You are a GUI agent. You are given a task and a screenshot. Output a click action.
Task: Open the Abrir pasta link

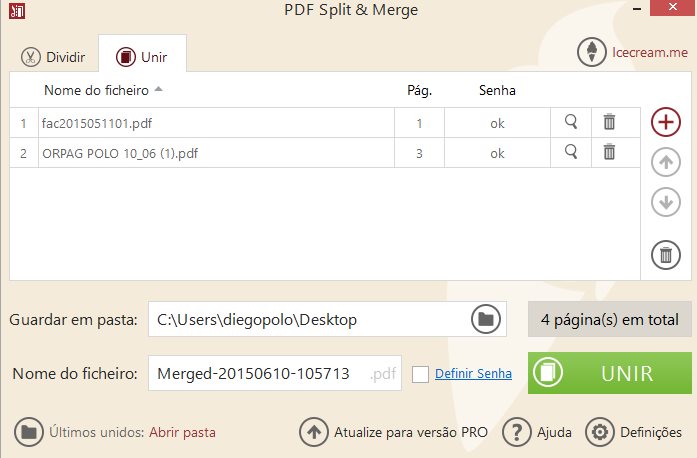(x=182, y=433)
